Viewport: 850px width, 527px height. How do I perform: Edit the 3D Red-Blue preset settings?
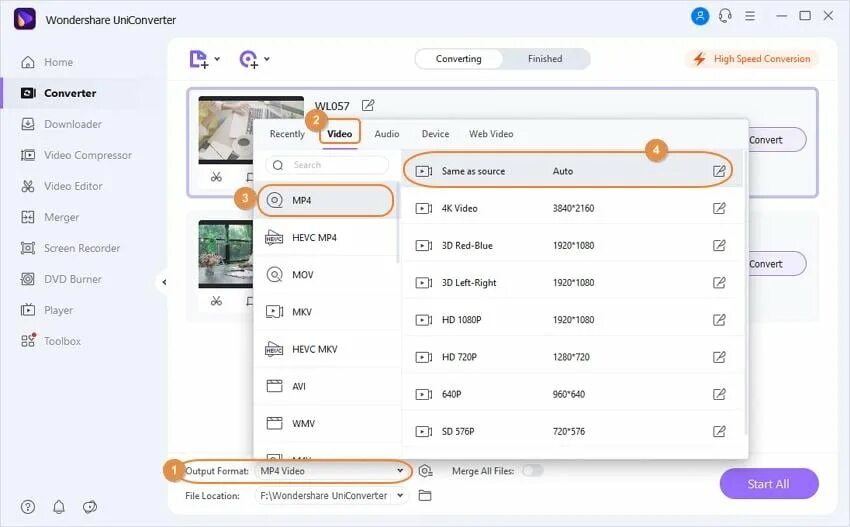719,246
